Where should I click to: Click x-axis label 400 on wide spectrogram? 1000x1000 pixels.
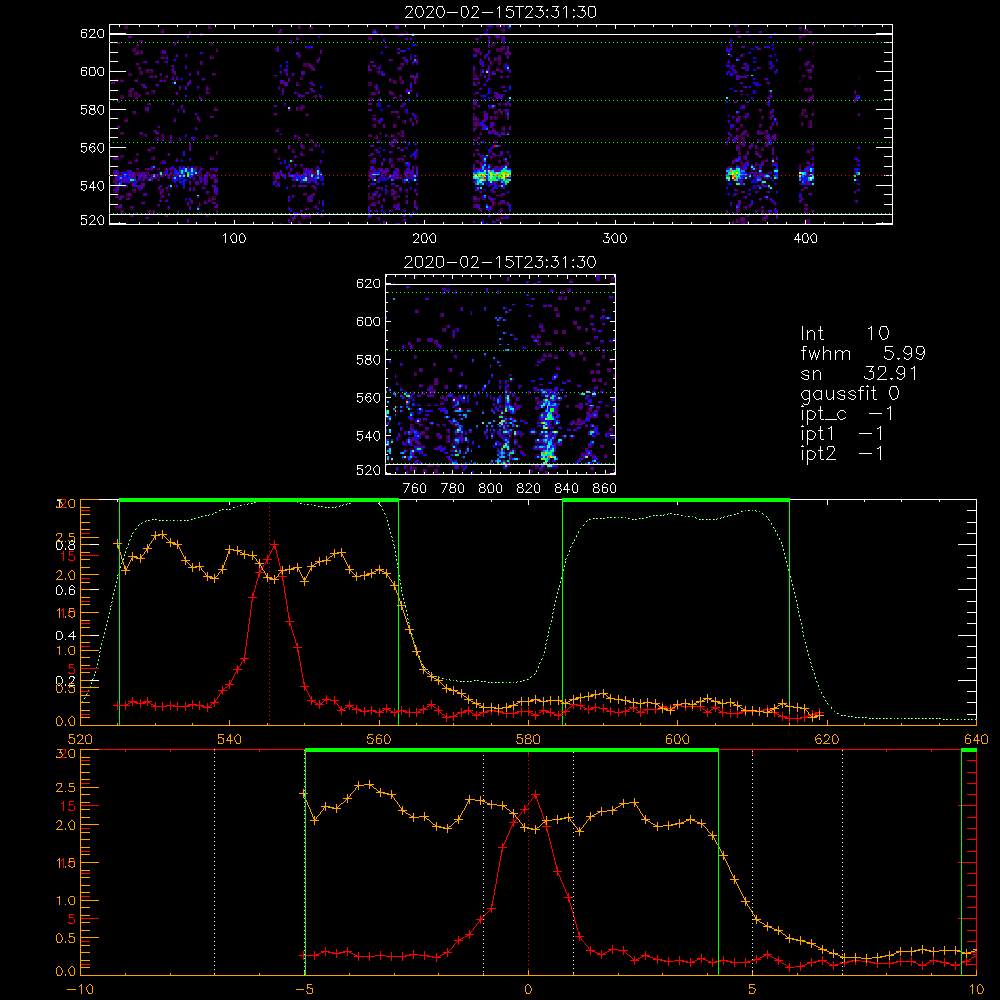(805, 239)
